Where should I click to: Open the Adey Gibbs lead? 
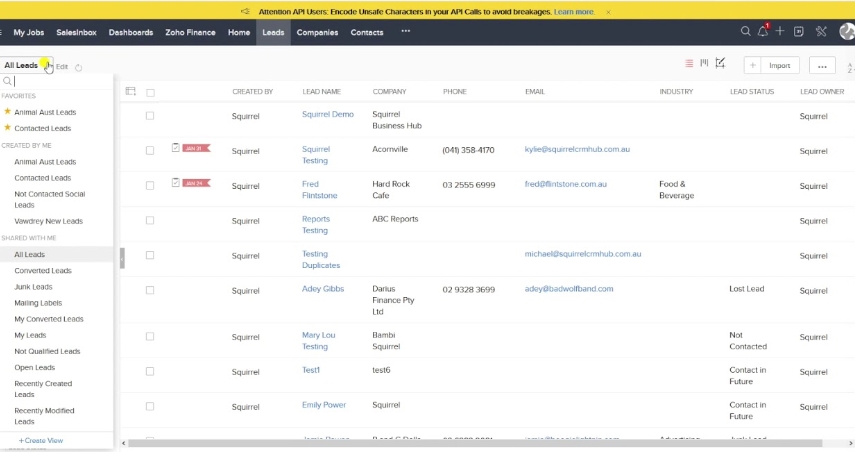click(x=323, y=288)
